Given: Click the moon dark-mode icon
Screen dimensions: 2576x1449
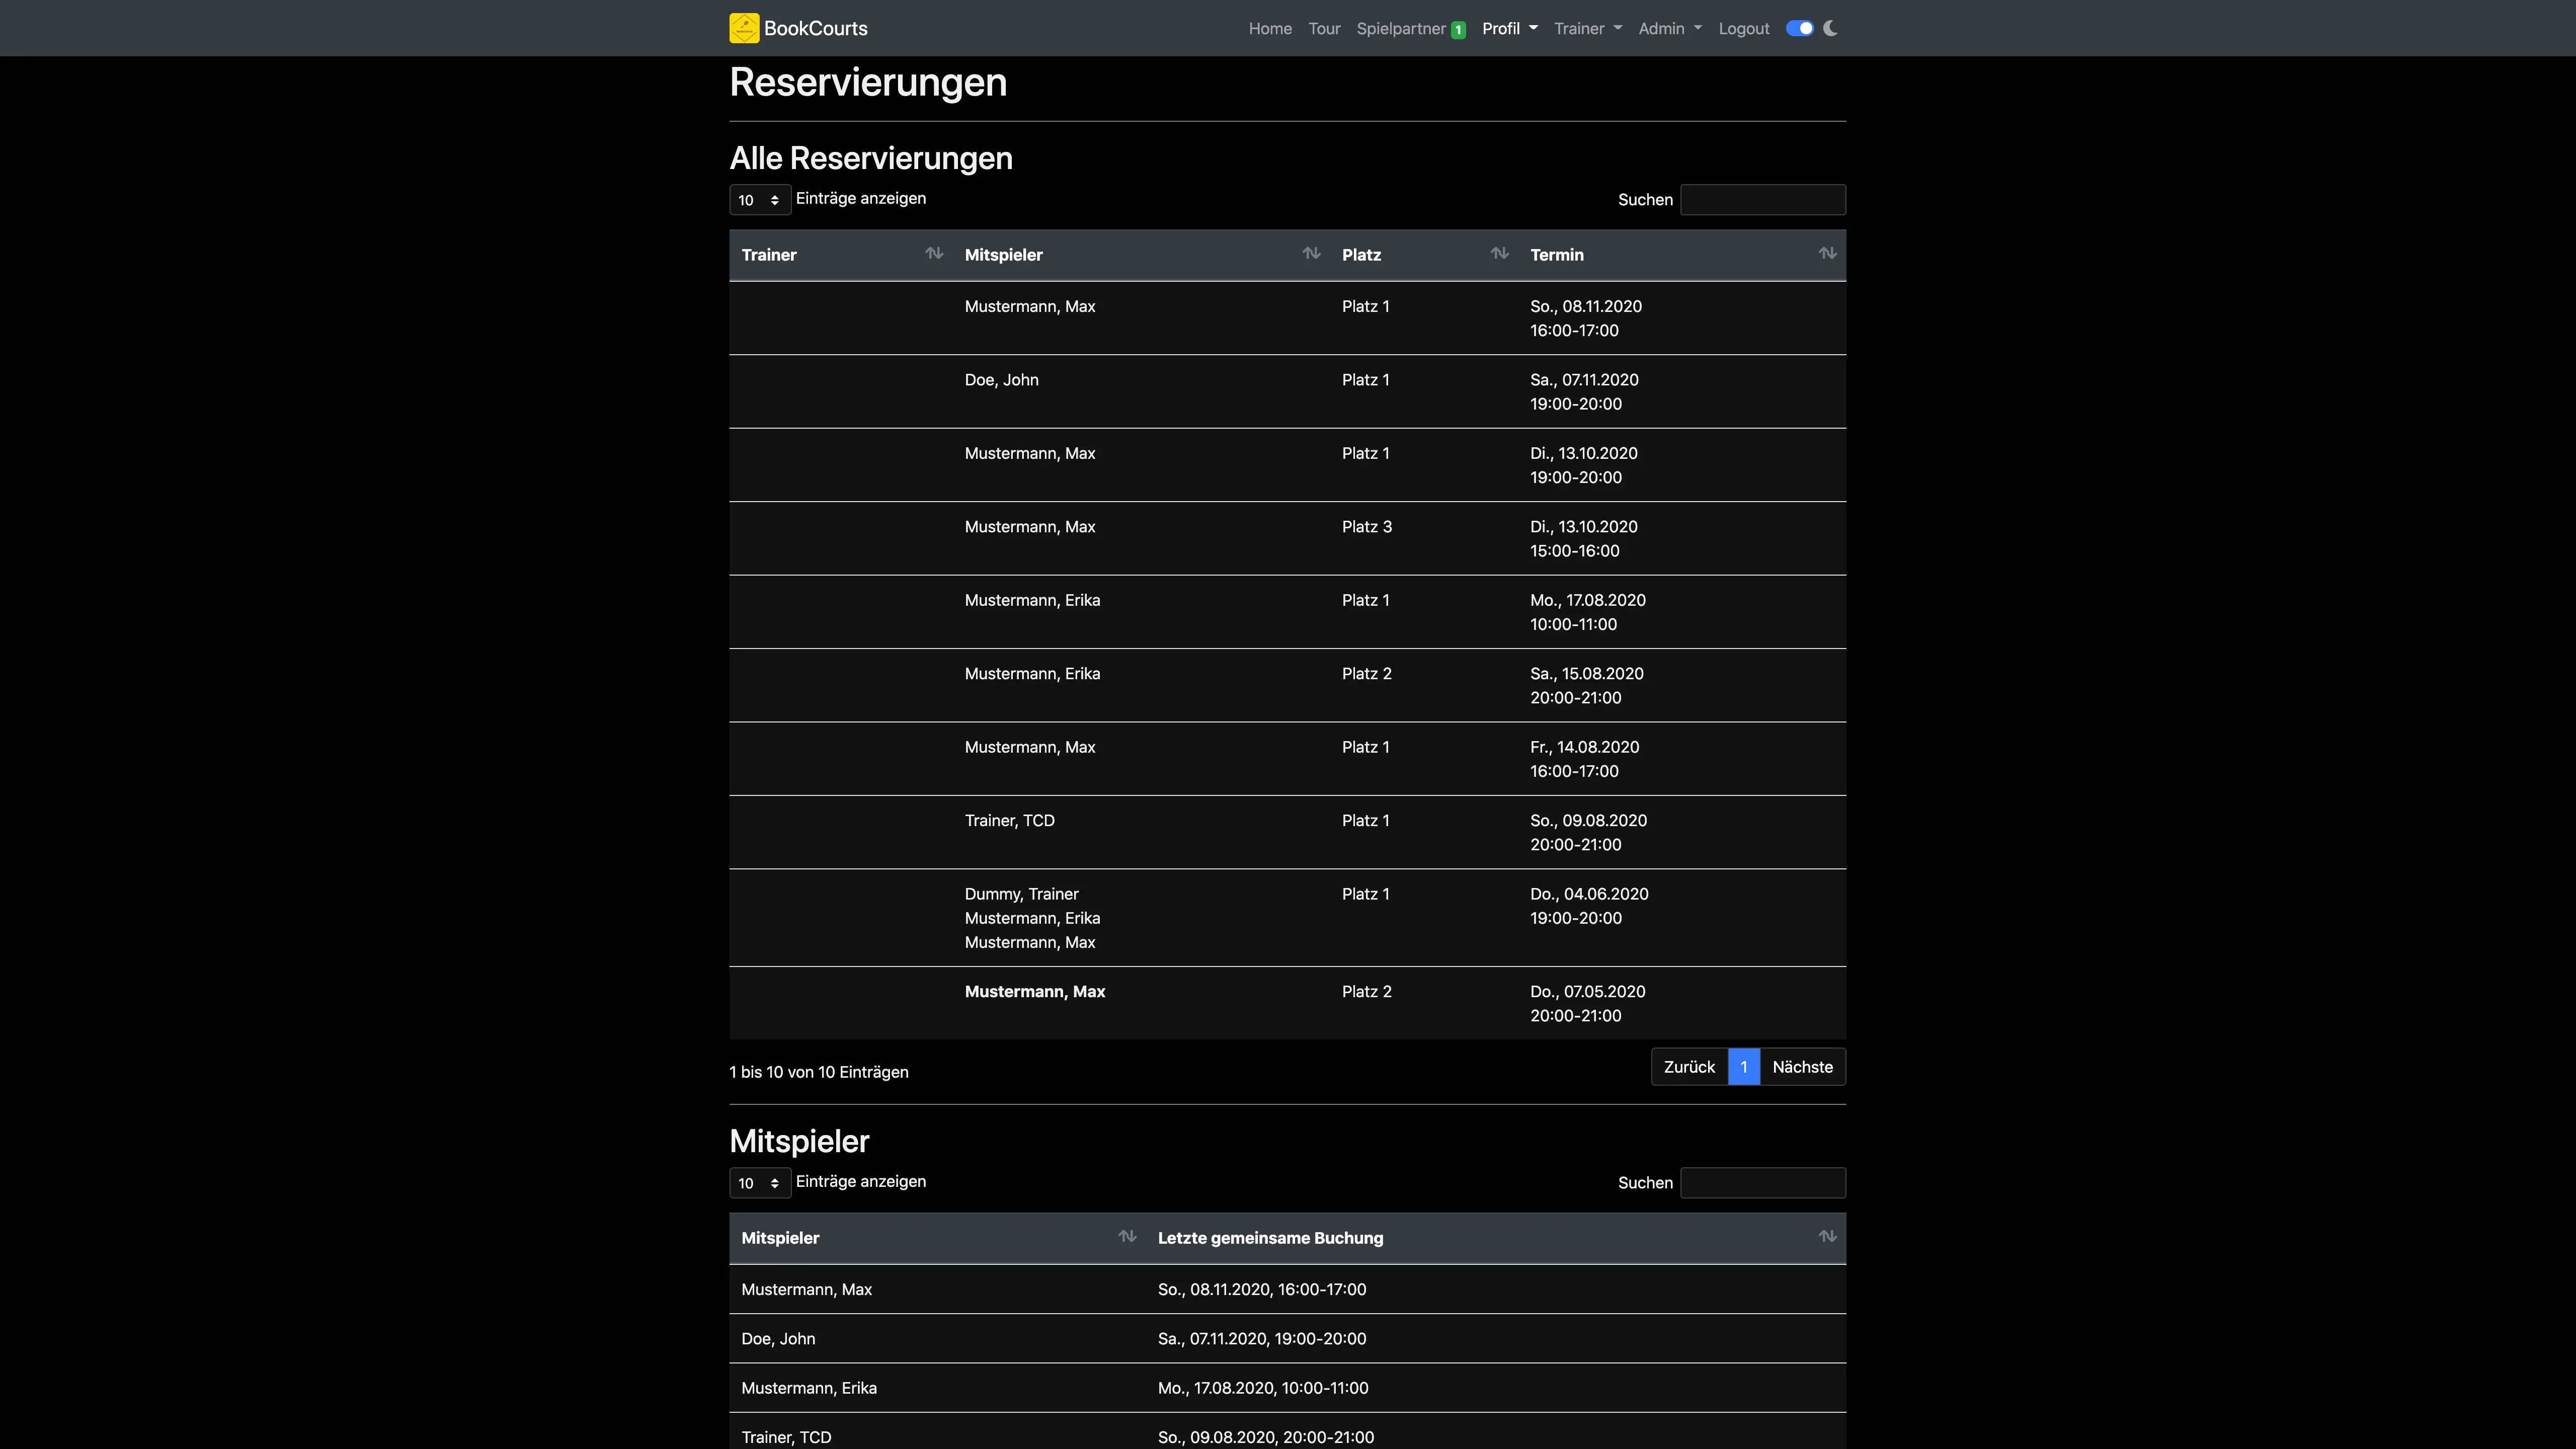Looking at the screenshot, I should (x=1830, y=28).
